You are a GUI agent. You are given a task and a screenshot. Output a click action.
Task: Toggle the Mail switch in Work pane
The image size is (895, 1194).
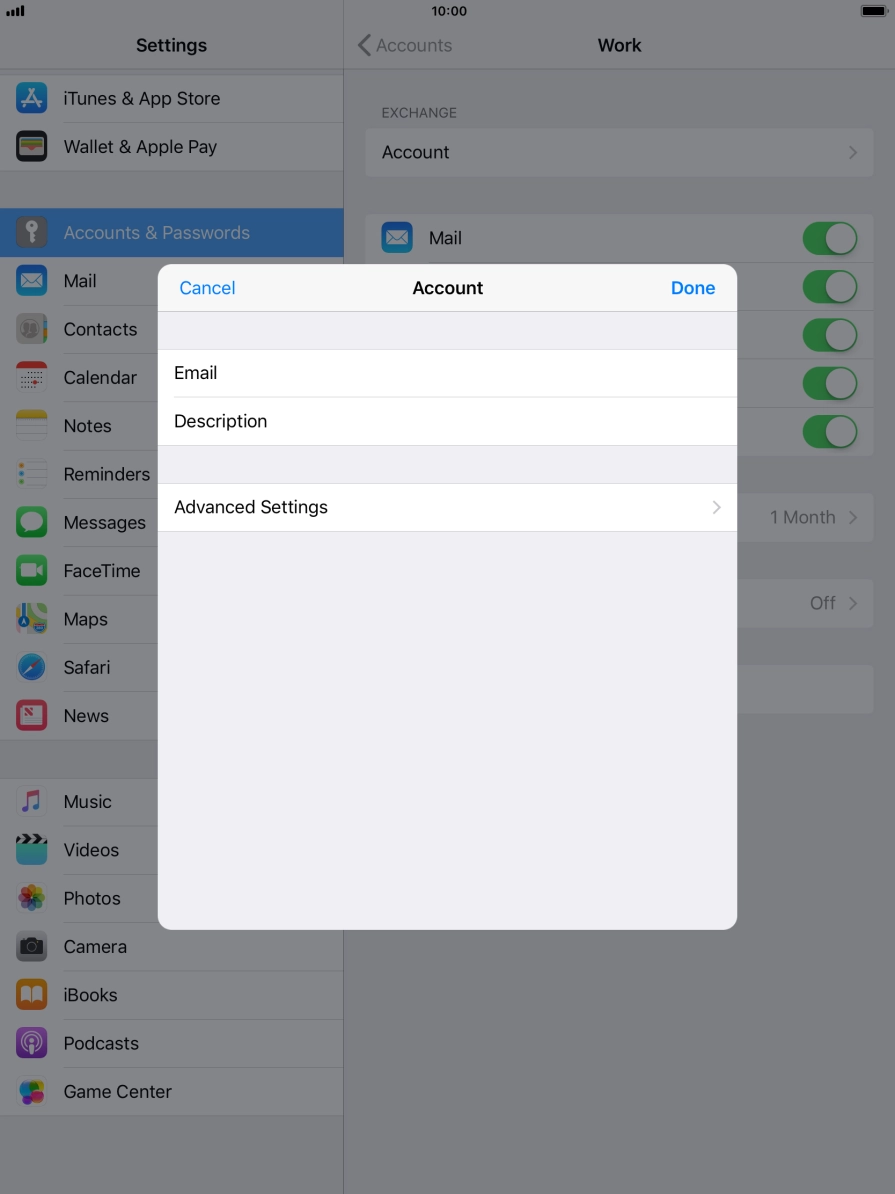tap(829, 238)
